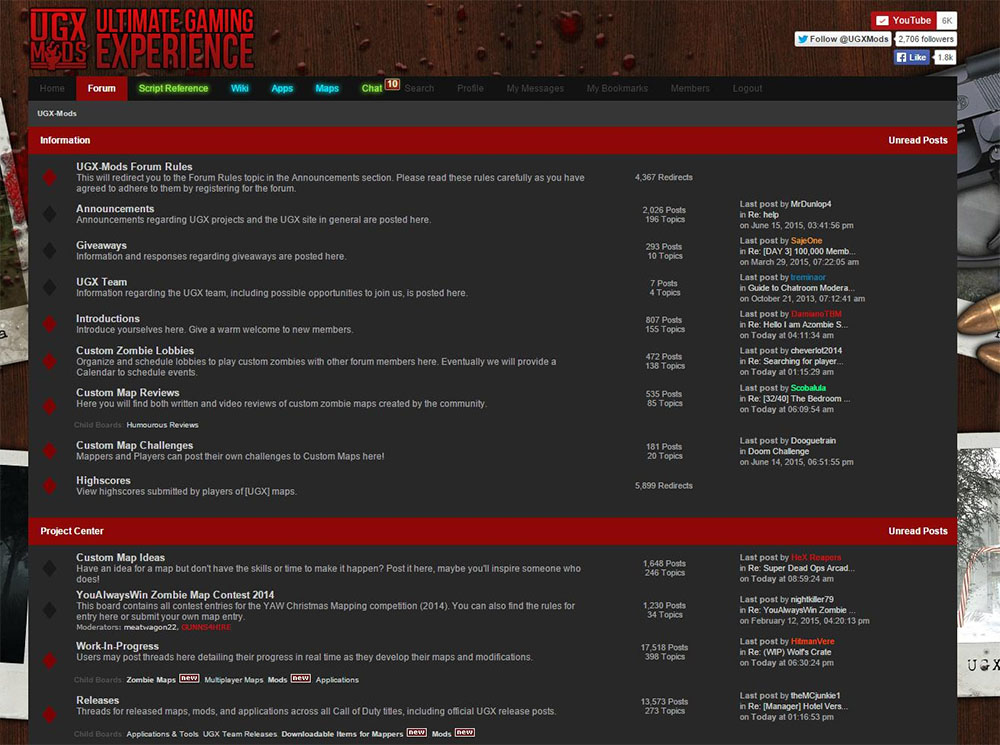
Task: Open My Messages in the navigation
Action: tap(535, 89)
